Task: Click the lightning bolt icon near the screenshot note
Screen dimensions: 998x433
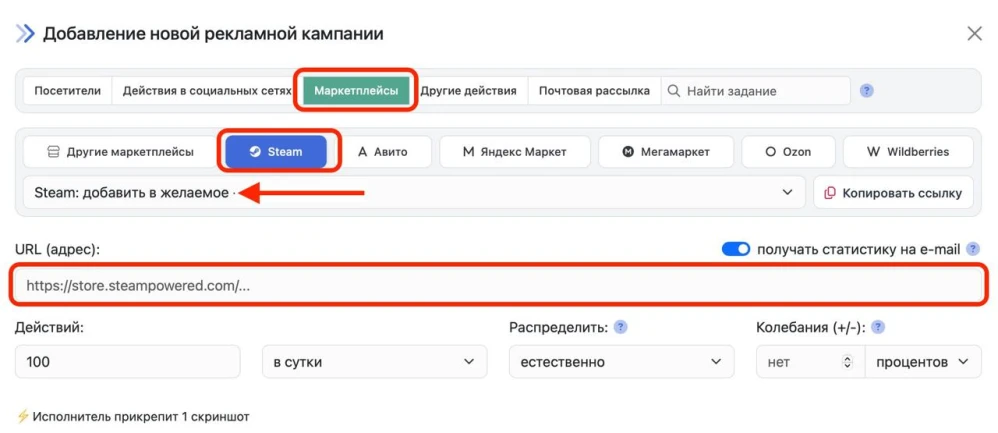Action: (22, 416)
